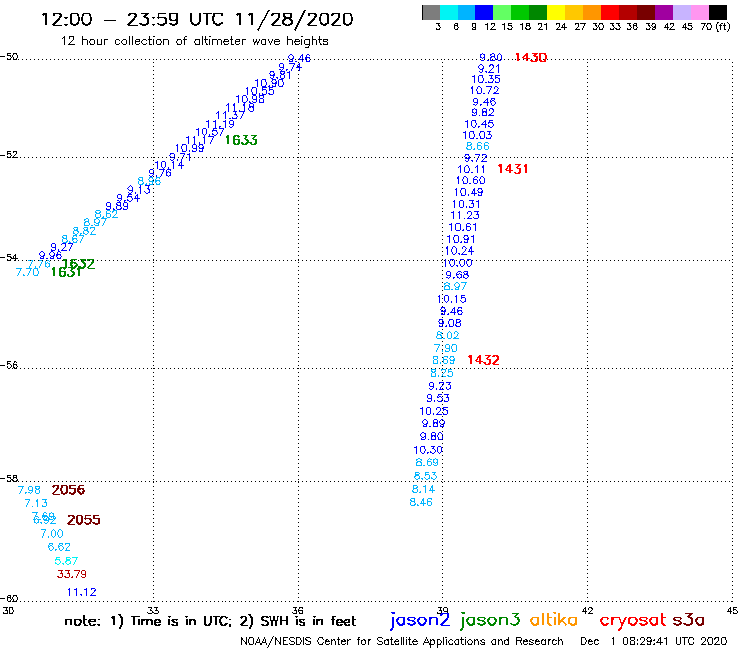Click the red time label 1431
Screen dimensions: 740x650
pyautogui.click(x=513, y=169)
